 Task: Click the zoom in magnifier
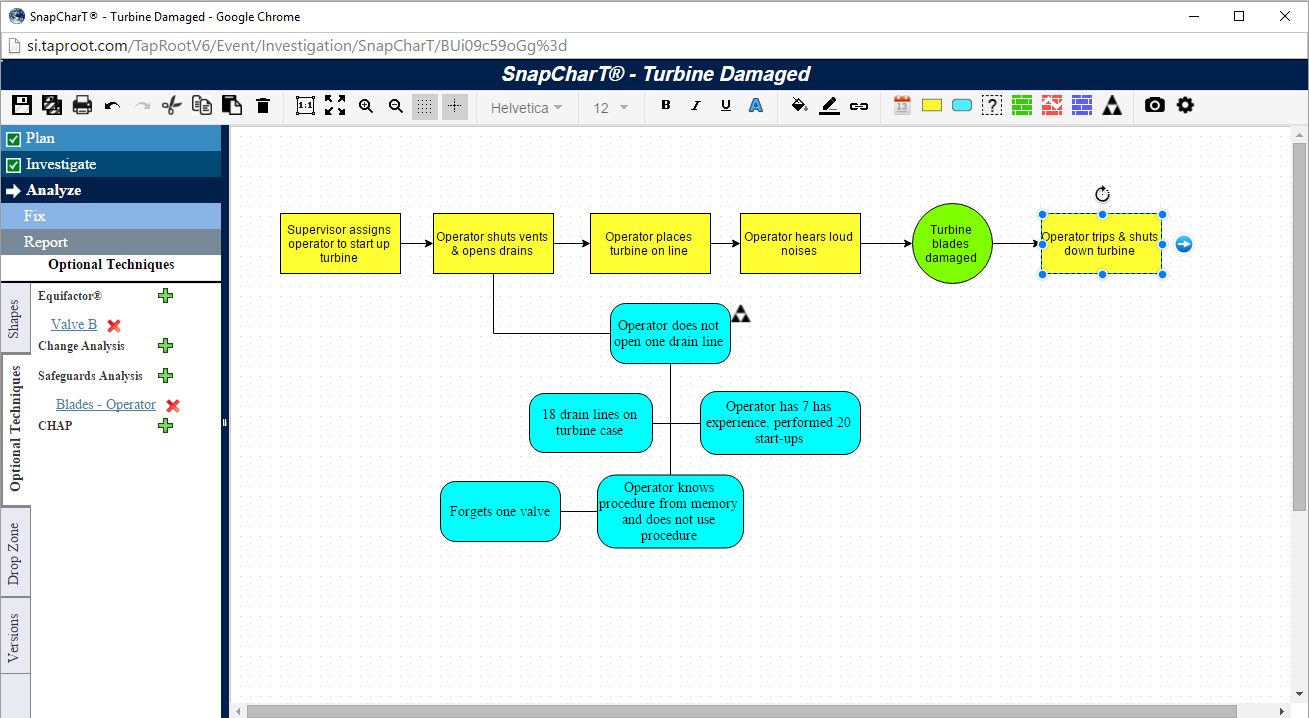(366, 106)
